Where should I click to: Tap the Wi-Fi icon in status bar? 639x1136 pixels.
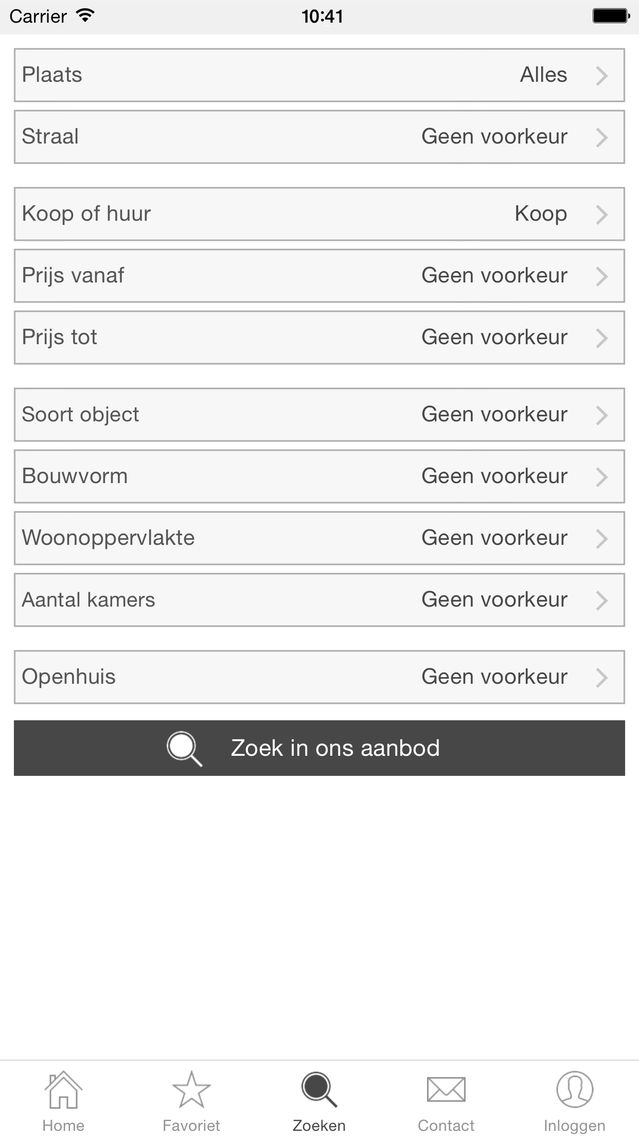[85, 16]
